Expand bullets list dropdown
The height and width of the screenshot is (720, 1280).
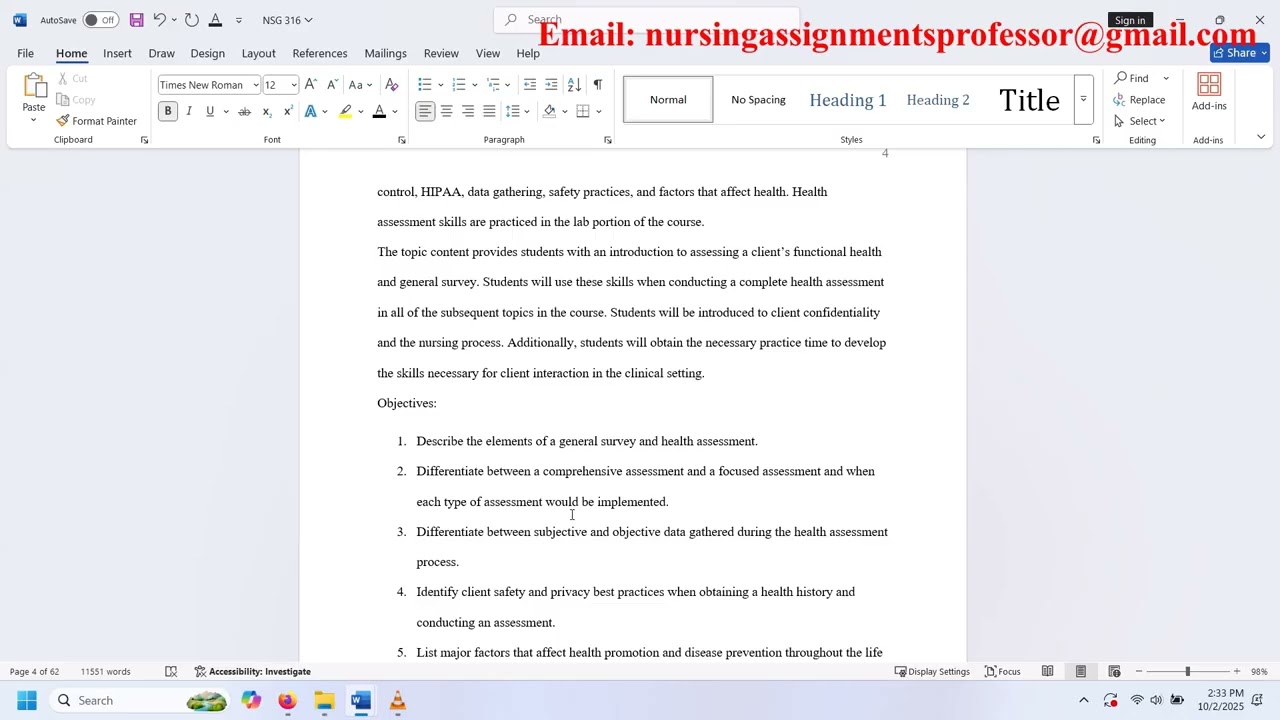click(x=441, y=85)
